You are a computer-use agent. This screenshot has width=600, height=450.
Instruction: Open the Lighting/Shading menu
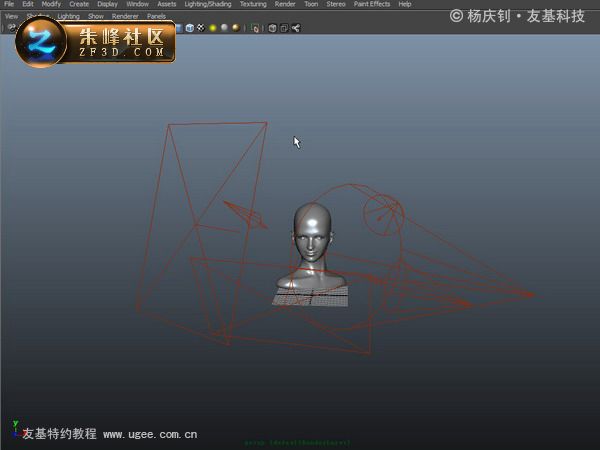(208, 4)
